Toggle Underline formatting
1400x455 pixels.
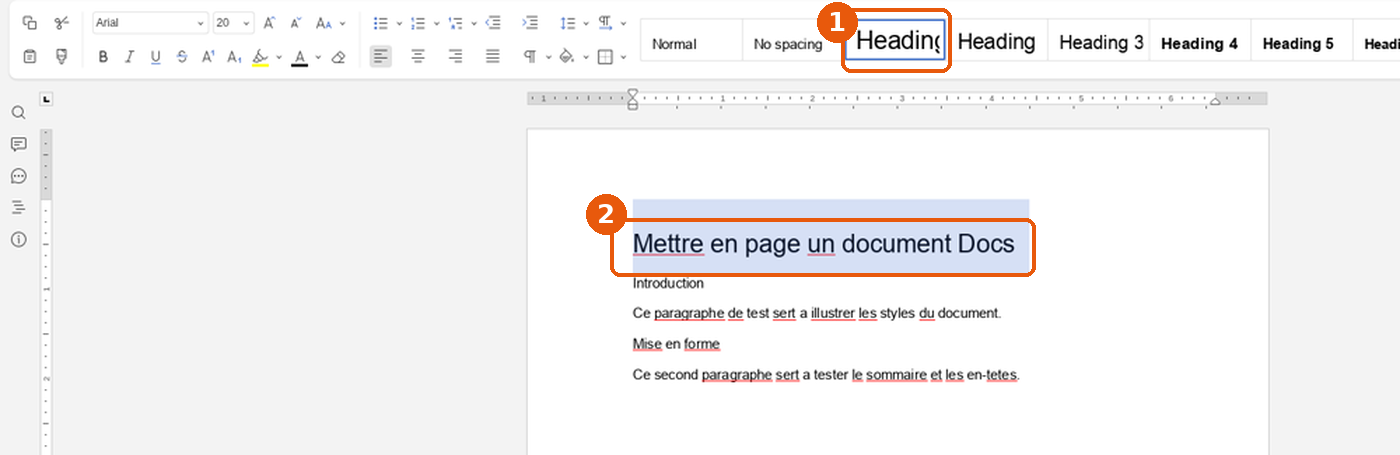click(x=155, y=57)
